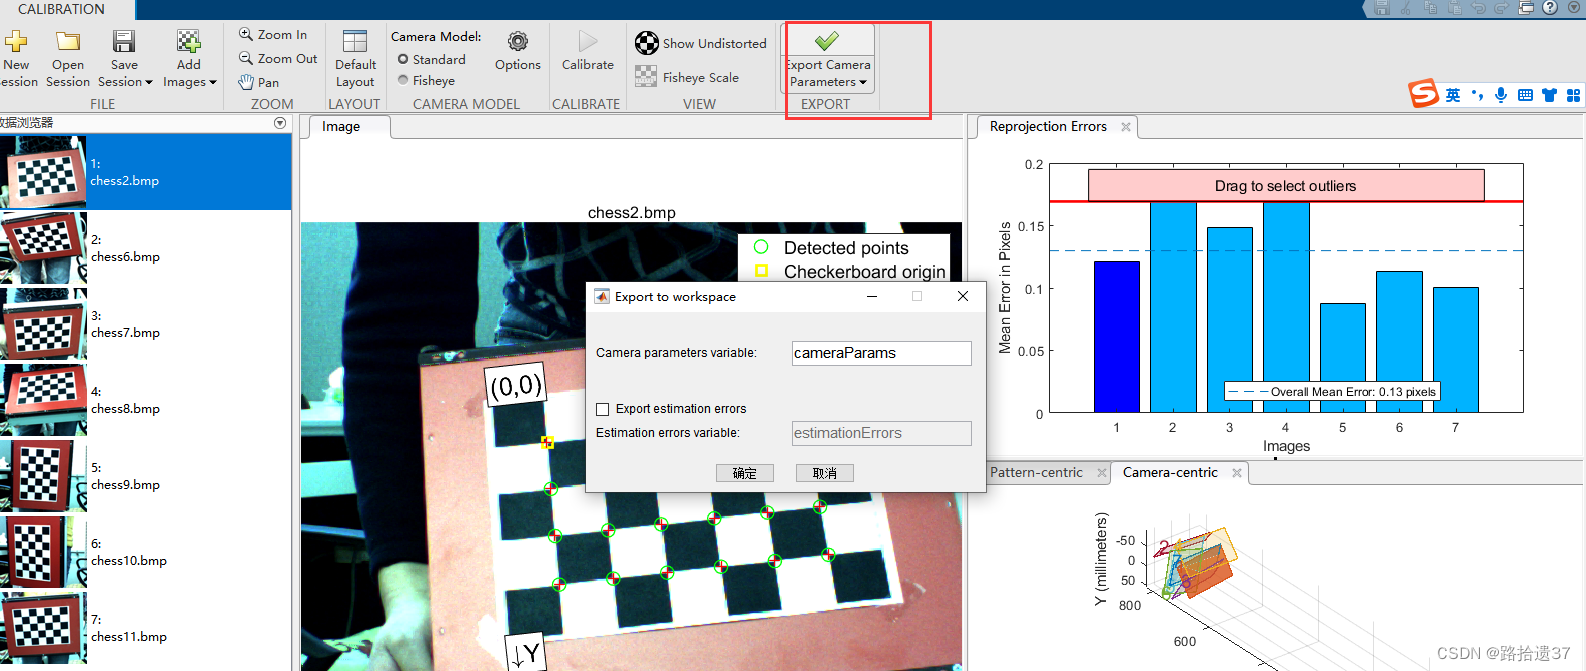Click Export Camera Parameters checkmark icon
The image size is (1586, 671).
point(827,41)
